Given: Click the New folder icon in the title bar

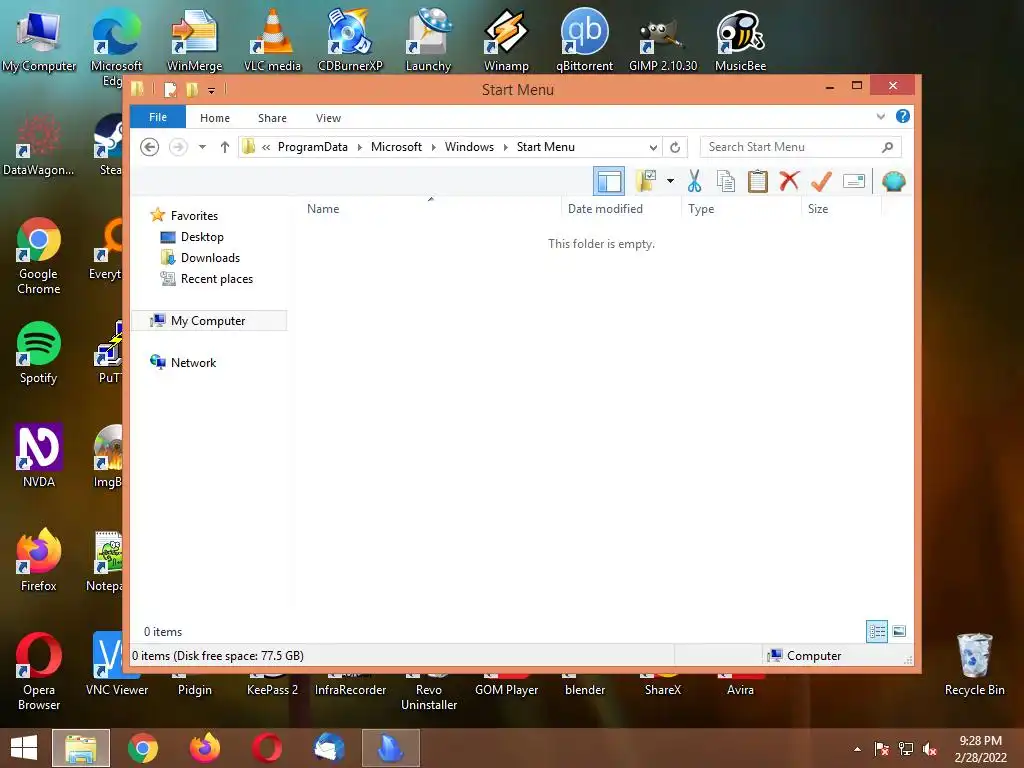Looking at the screenshot, I should coord(191,90).
